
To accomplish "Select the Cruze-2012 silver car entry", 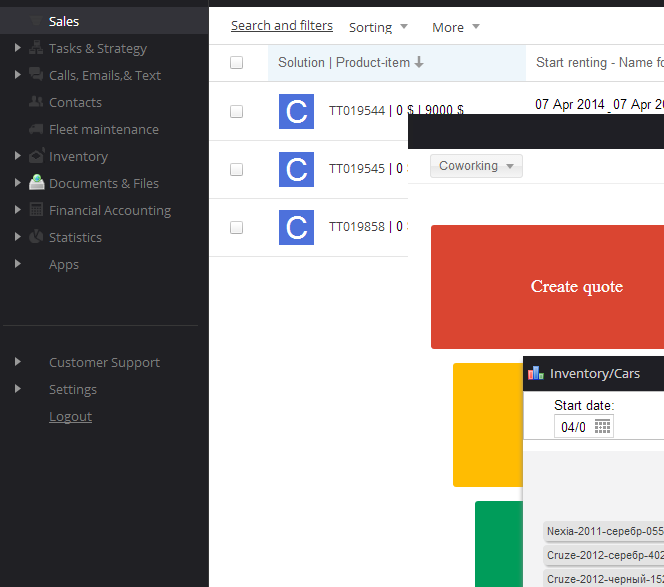I will 603,555.
